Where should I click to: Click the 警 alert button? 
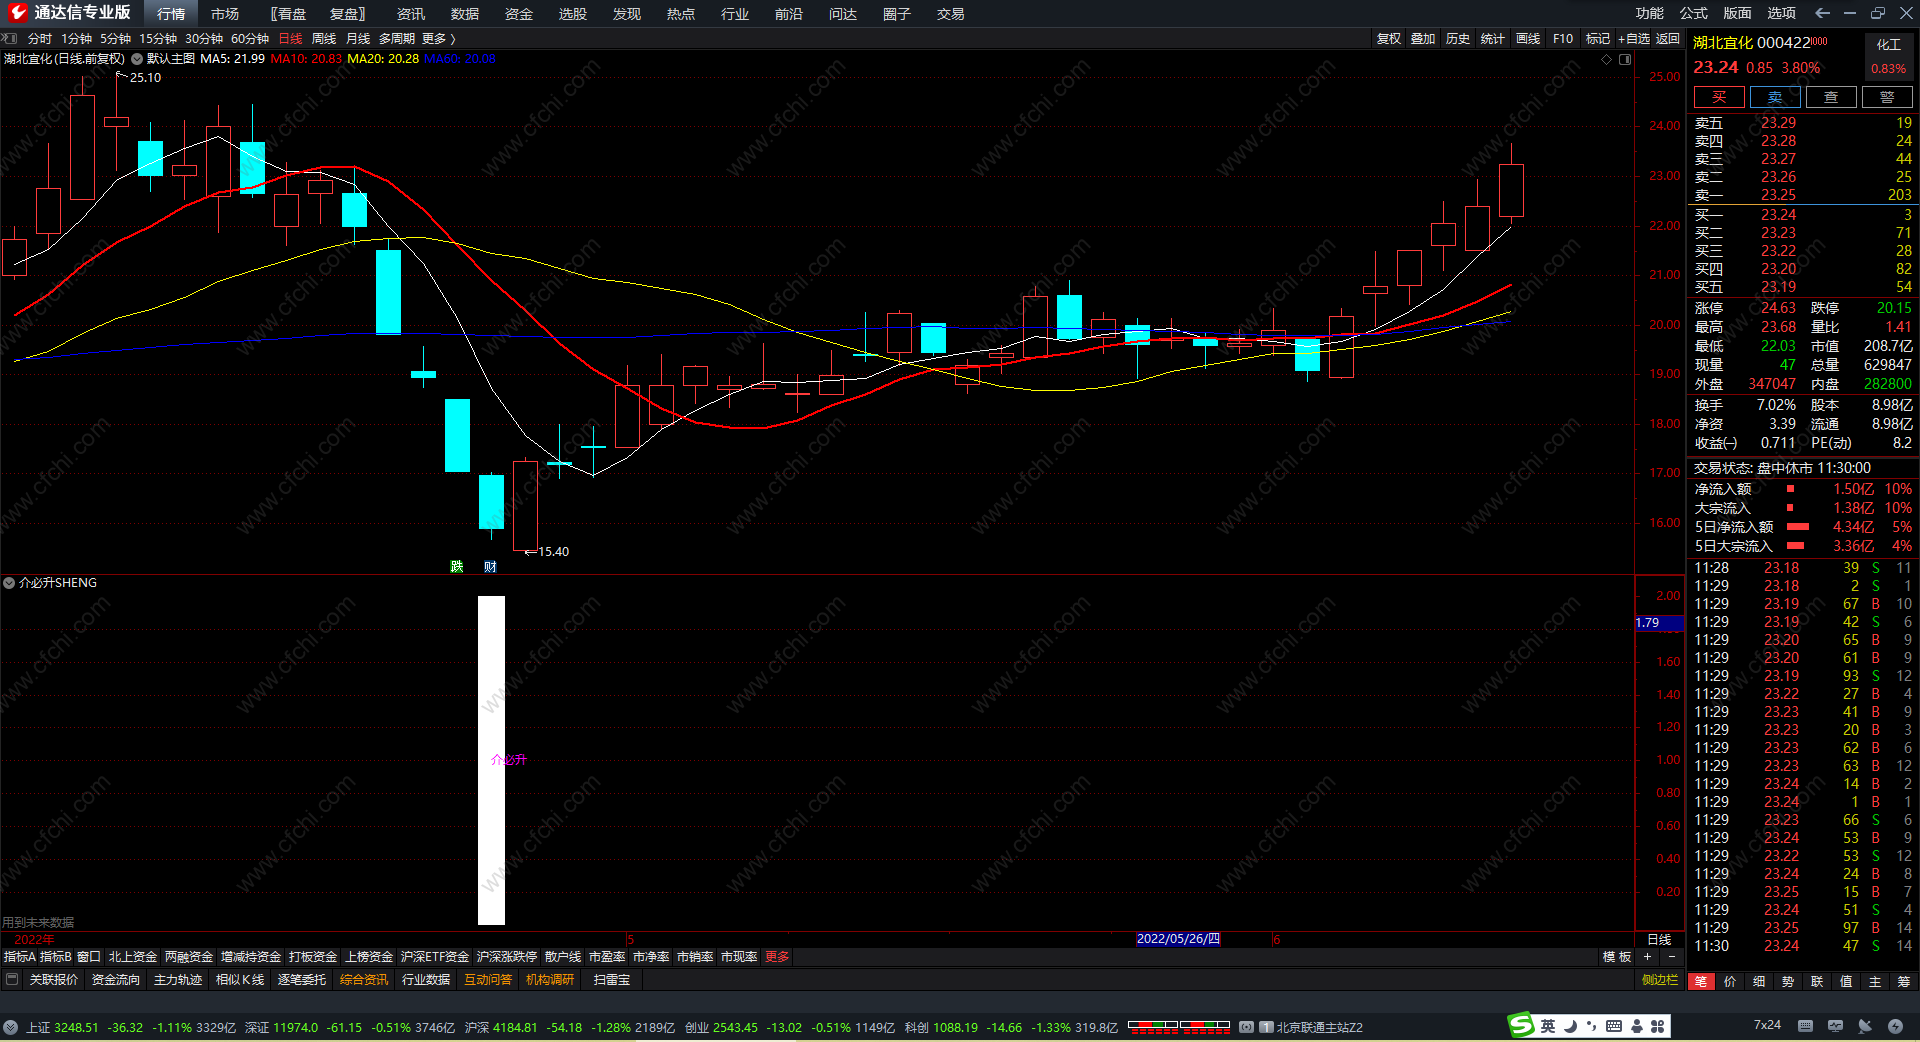[x=1887, y=97]
